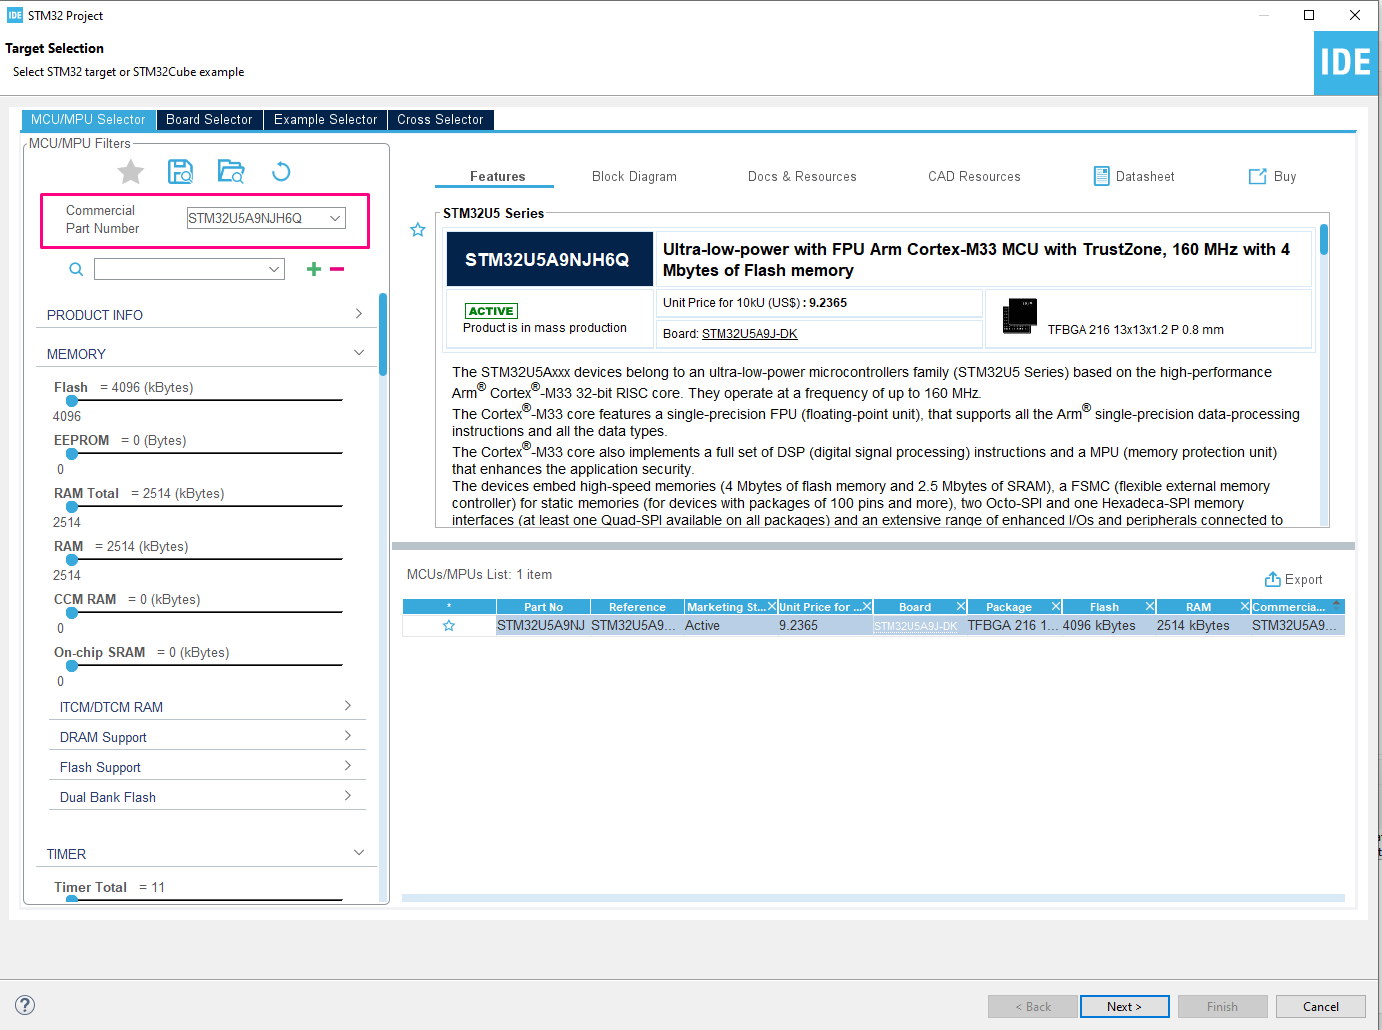
Task: Export the MCUs/MPUs list
Action: (x=1294, y=579)
